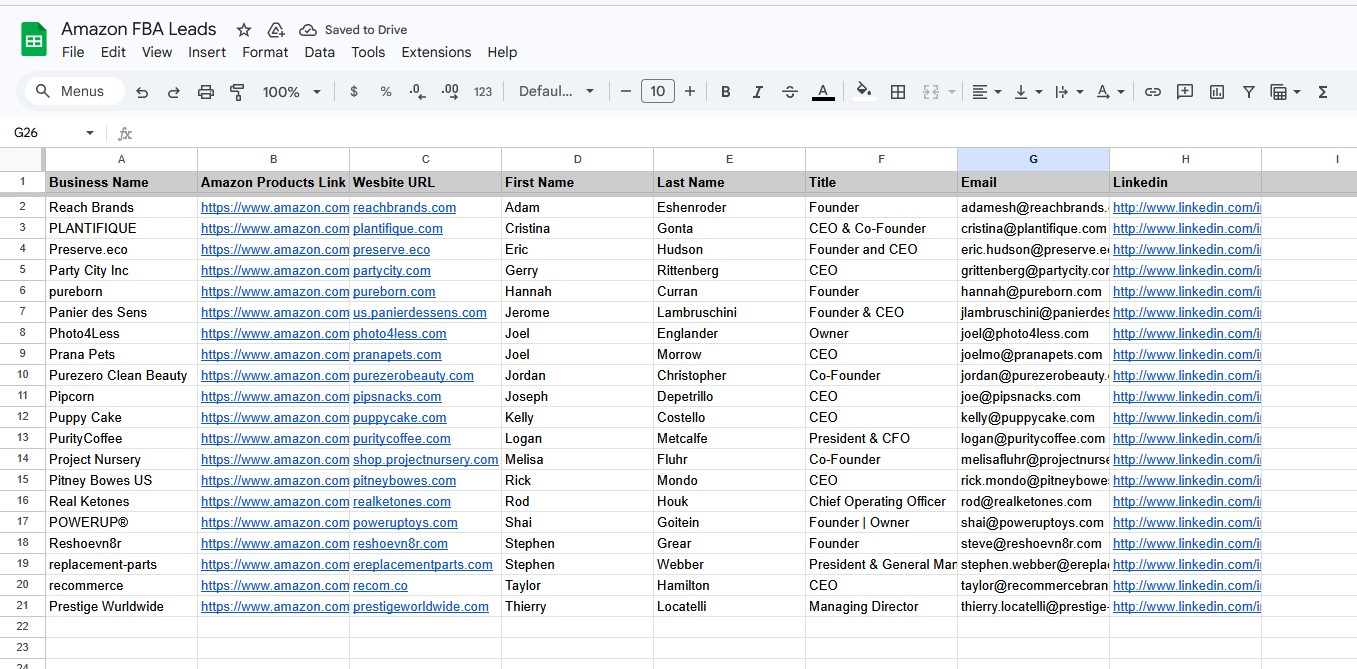Insert a link

1153,92
